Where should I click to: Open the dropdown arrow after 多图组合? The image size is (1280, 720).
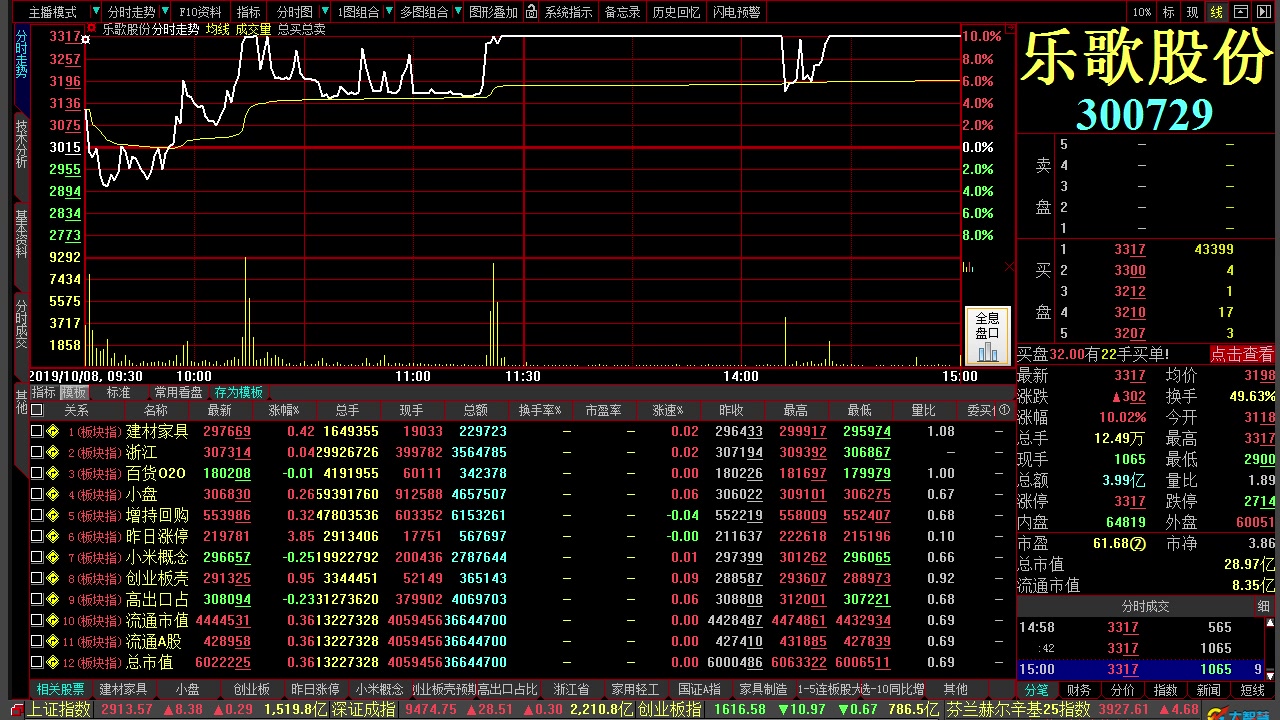(457, 12)
